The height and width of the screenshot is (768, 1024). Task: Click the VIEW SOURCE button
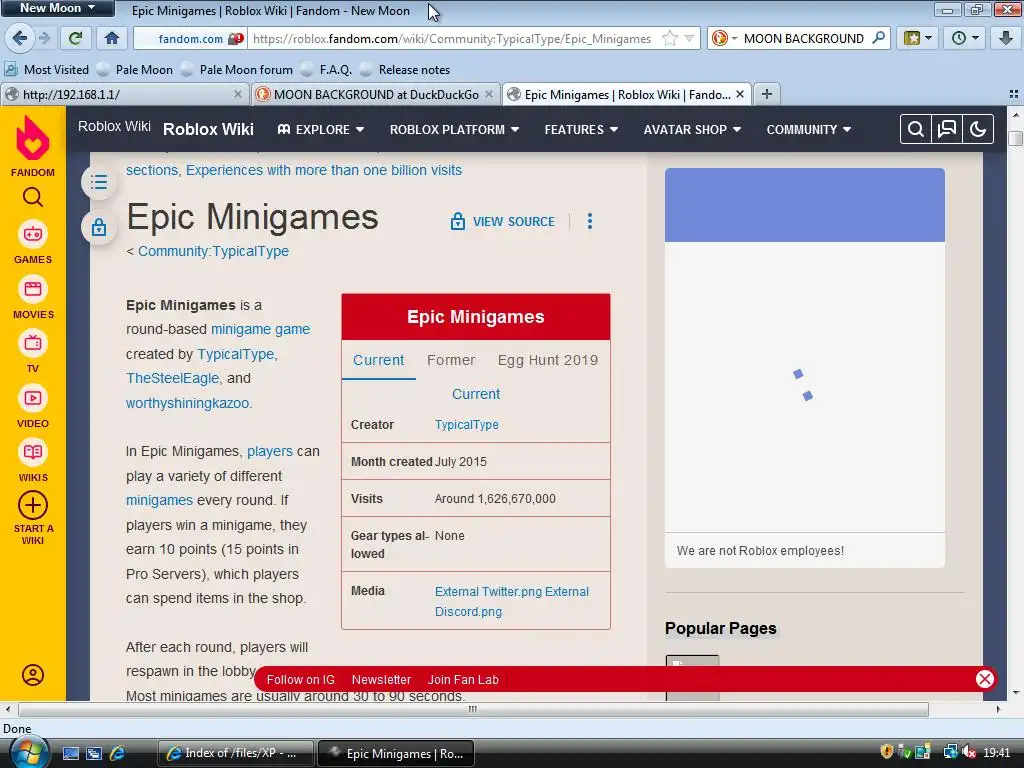point(503,221)
